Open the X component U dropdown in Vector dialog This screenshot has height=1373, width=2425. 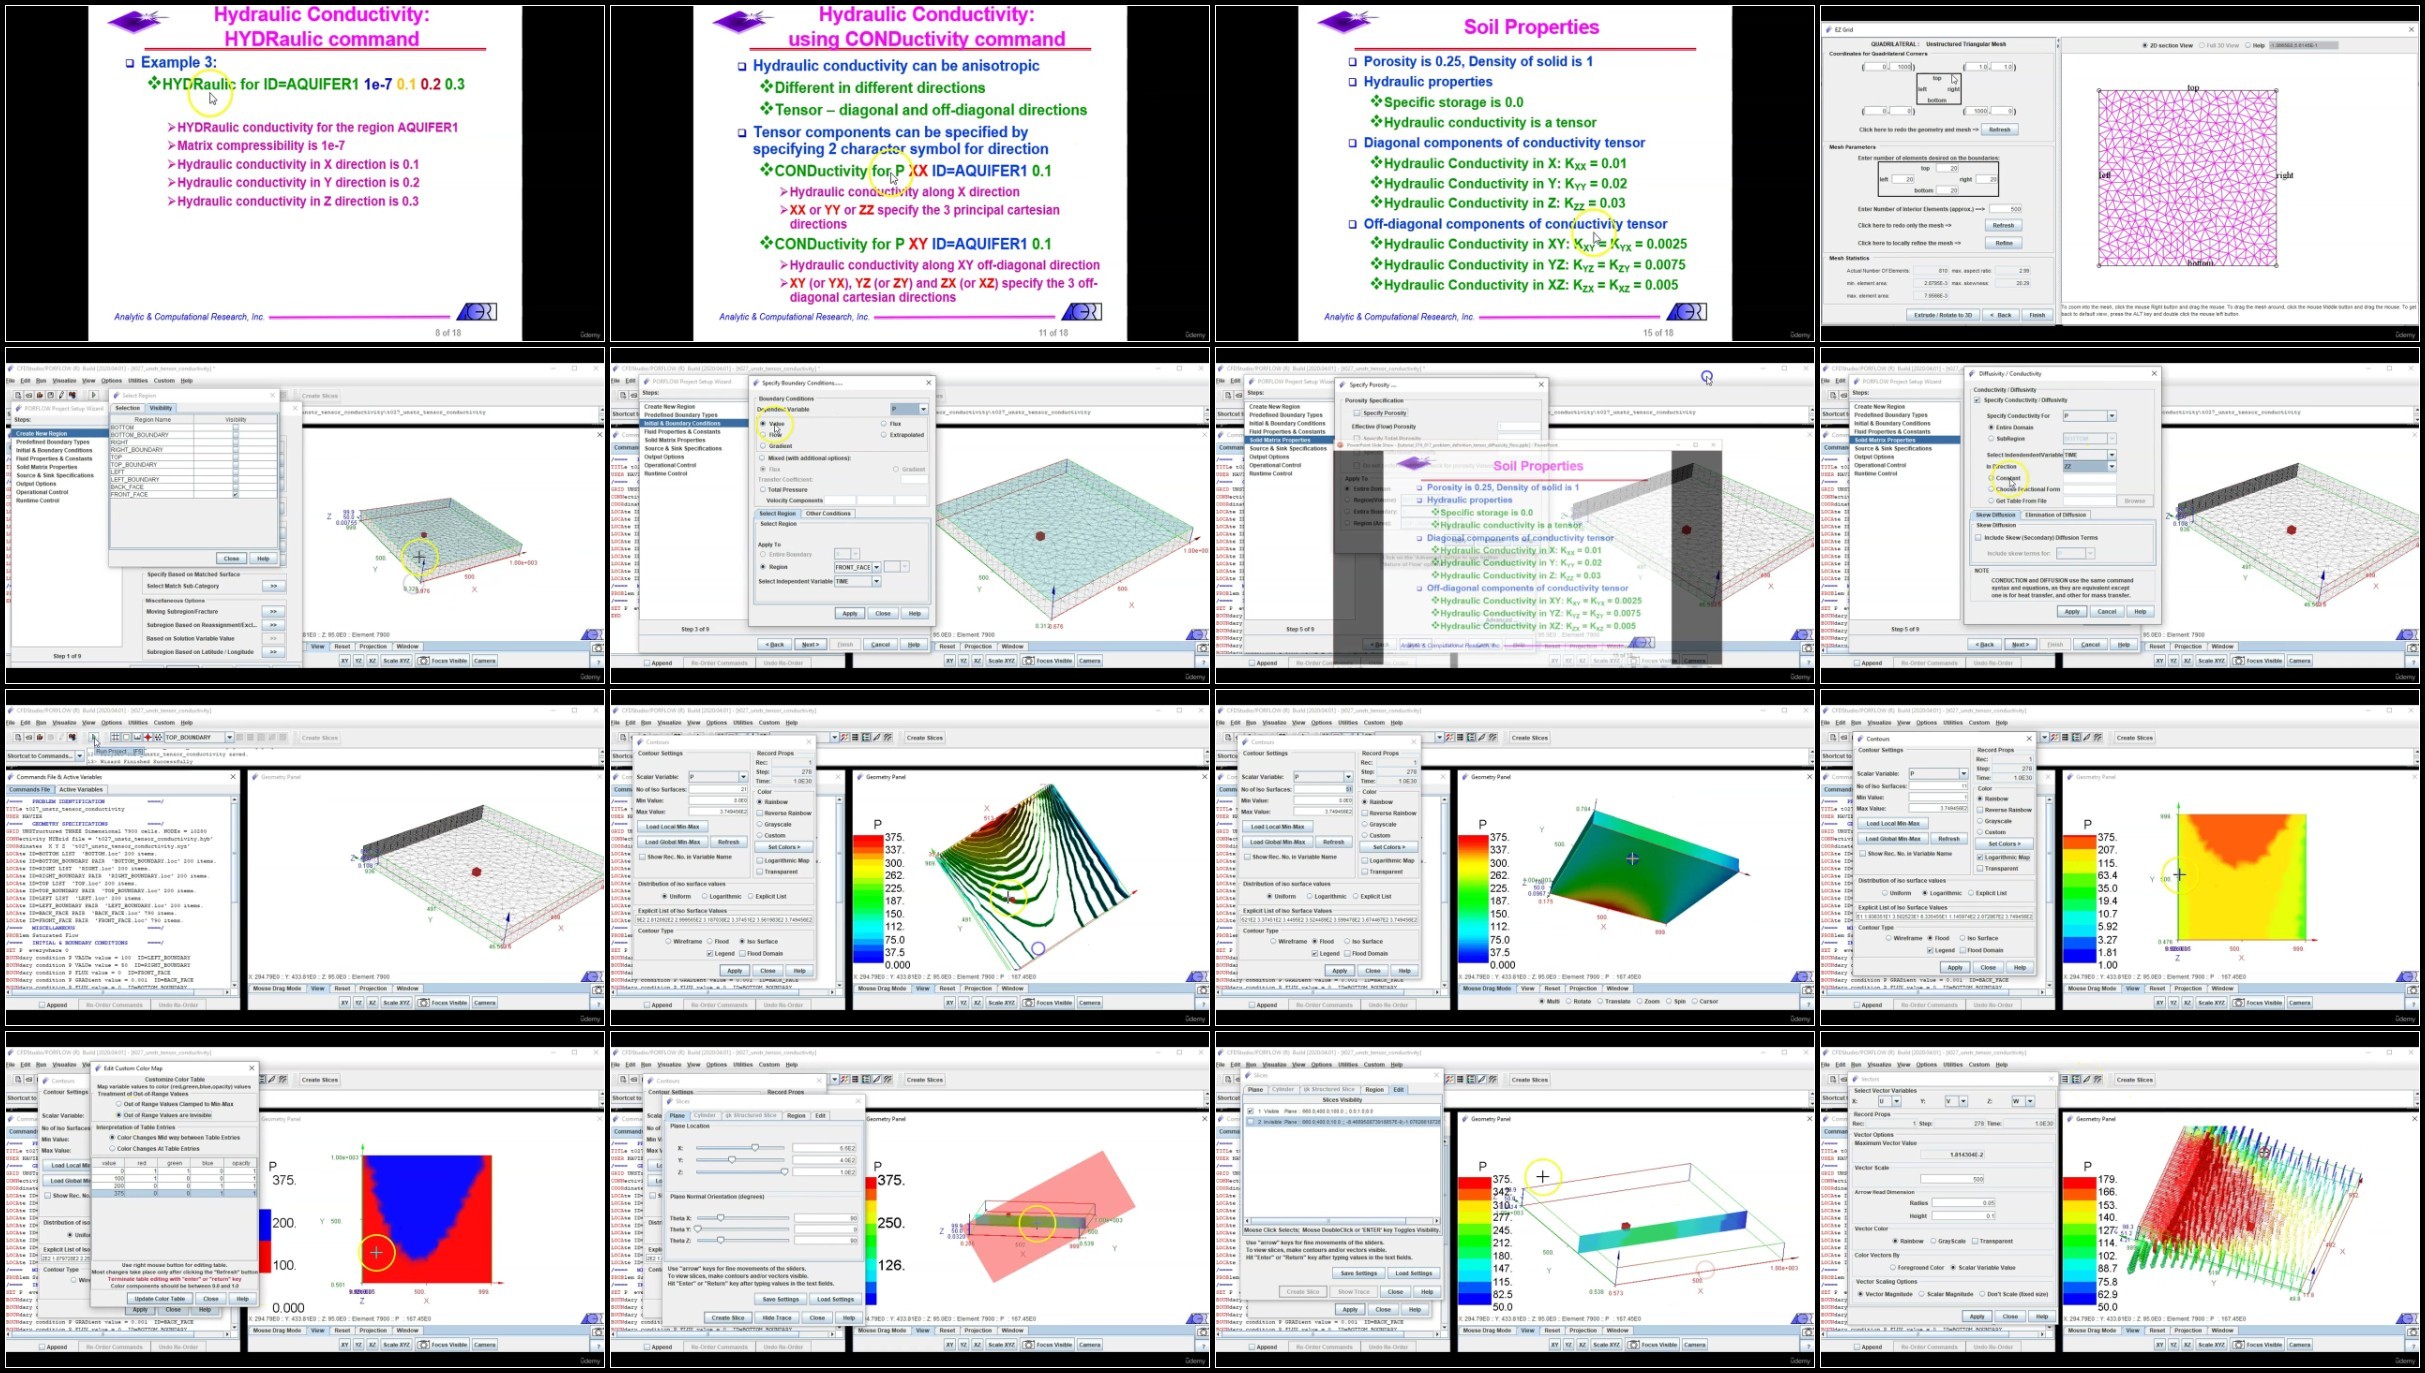(1896, 1101)
